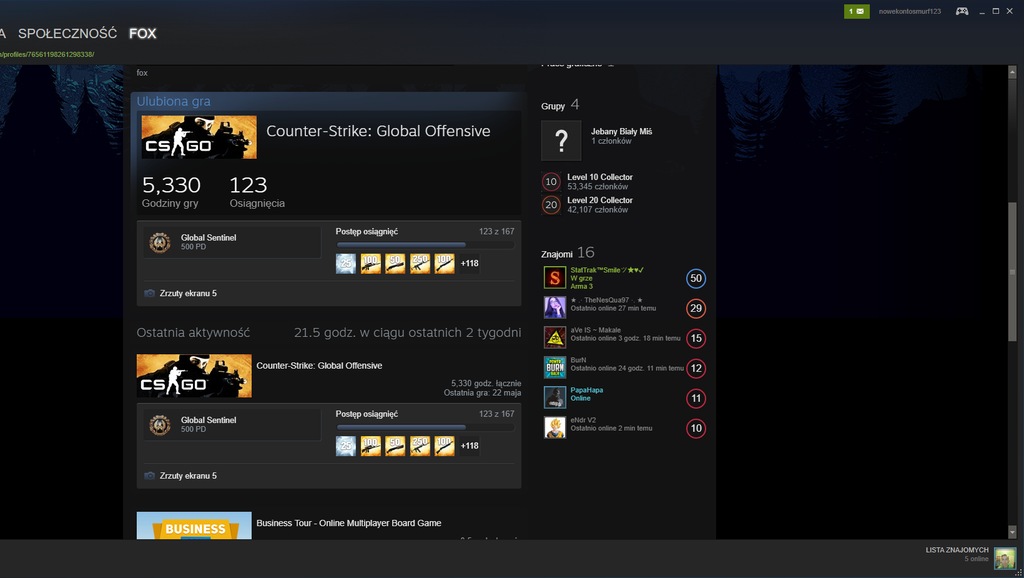1024x578 pixels.
Task: Click the 25 star achievement icon under Ostatnia aktywność
Action: 345,445
